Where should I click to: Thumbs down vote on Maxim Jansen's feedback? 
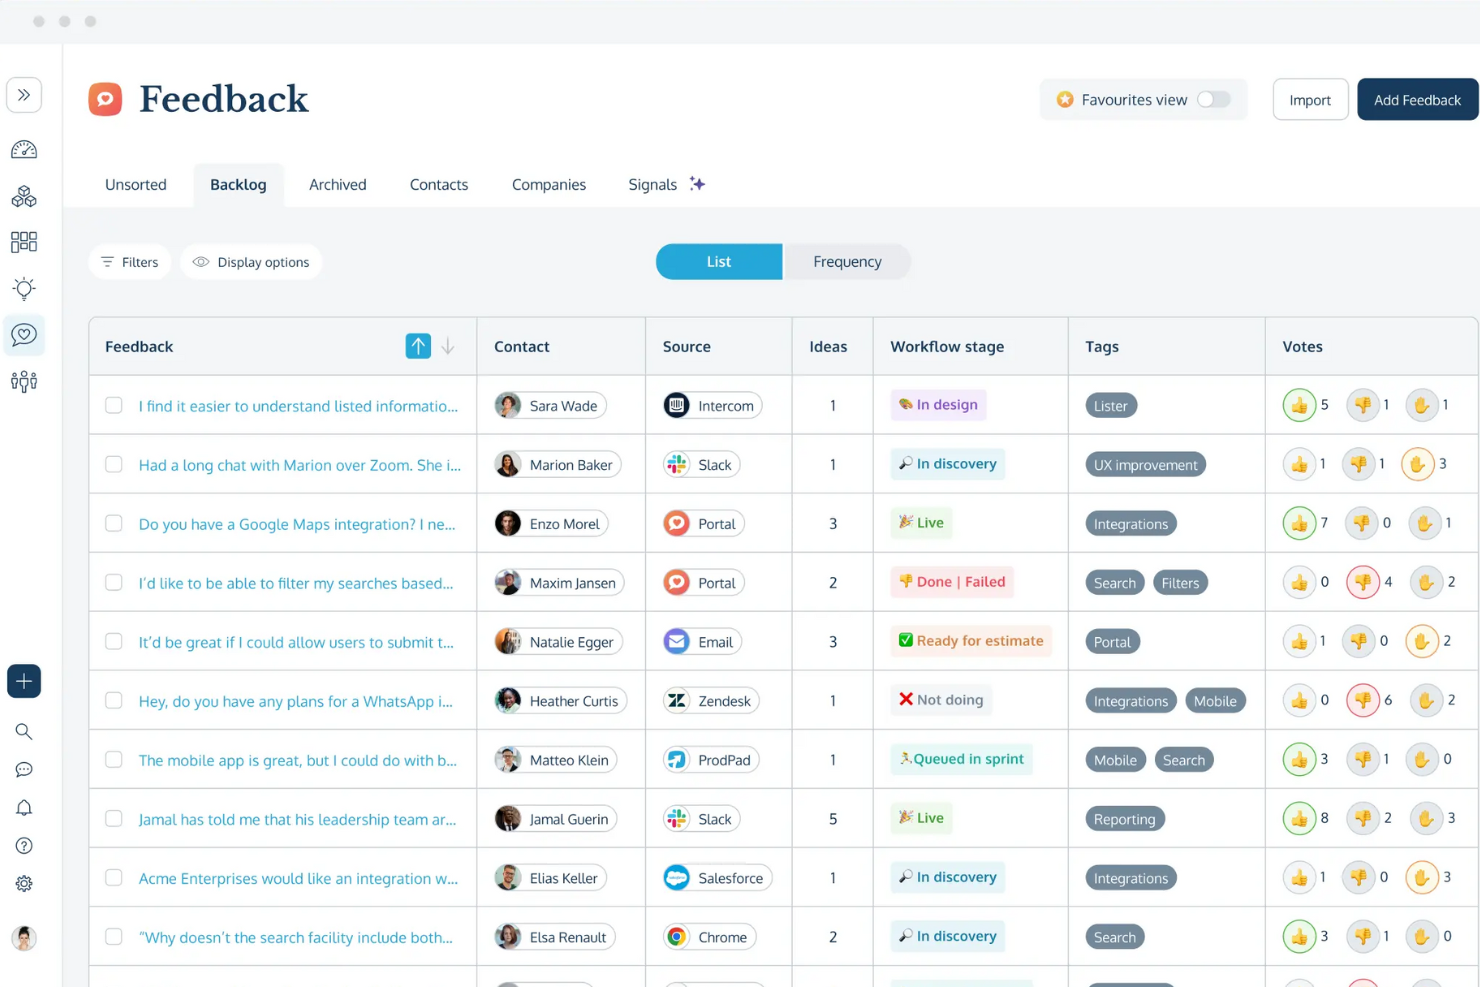pyautogui.click(x=1363, y=582)
